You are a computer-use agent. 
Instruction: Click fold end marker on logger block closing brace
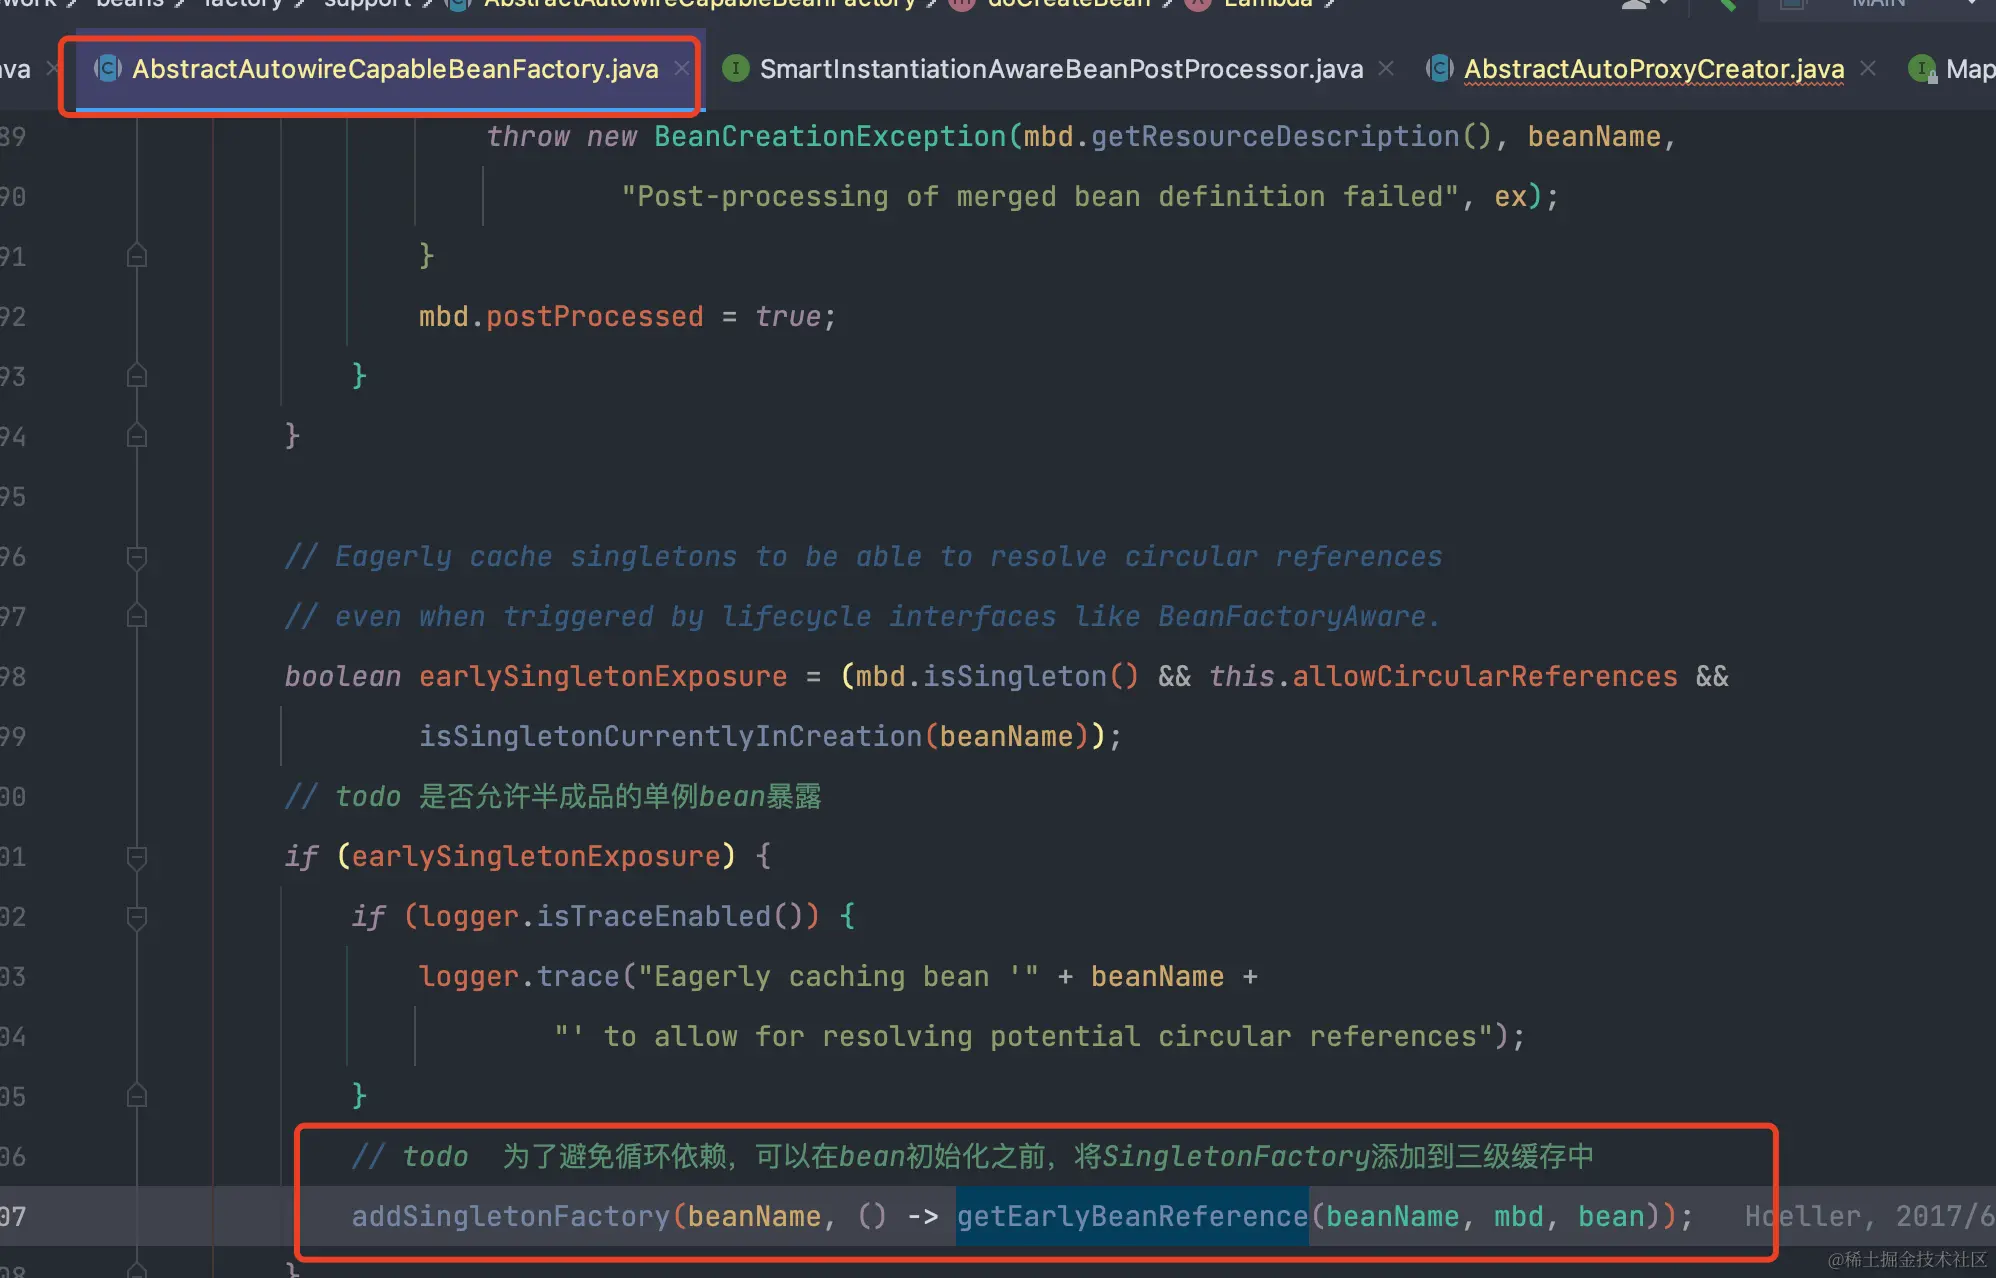(x=137, y=1097)
